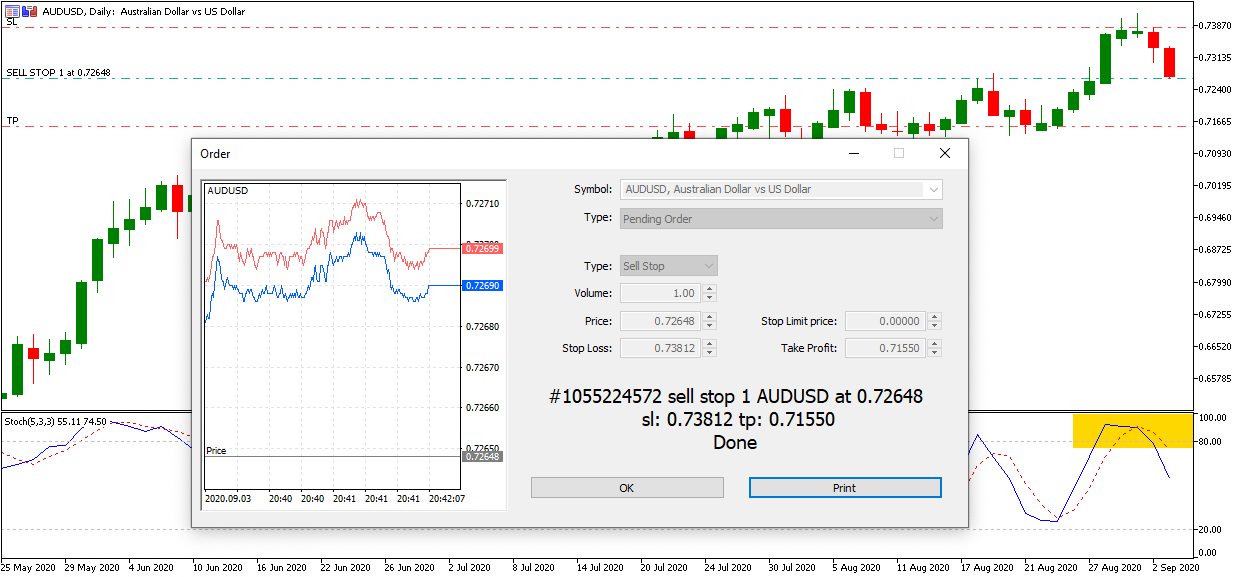Decrease Price with the down arrow
This screenshot has width=1238, height=577.
pyautogui.click(x=710, y=326)
